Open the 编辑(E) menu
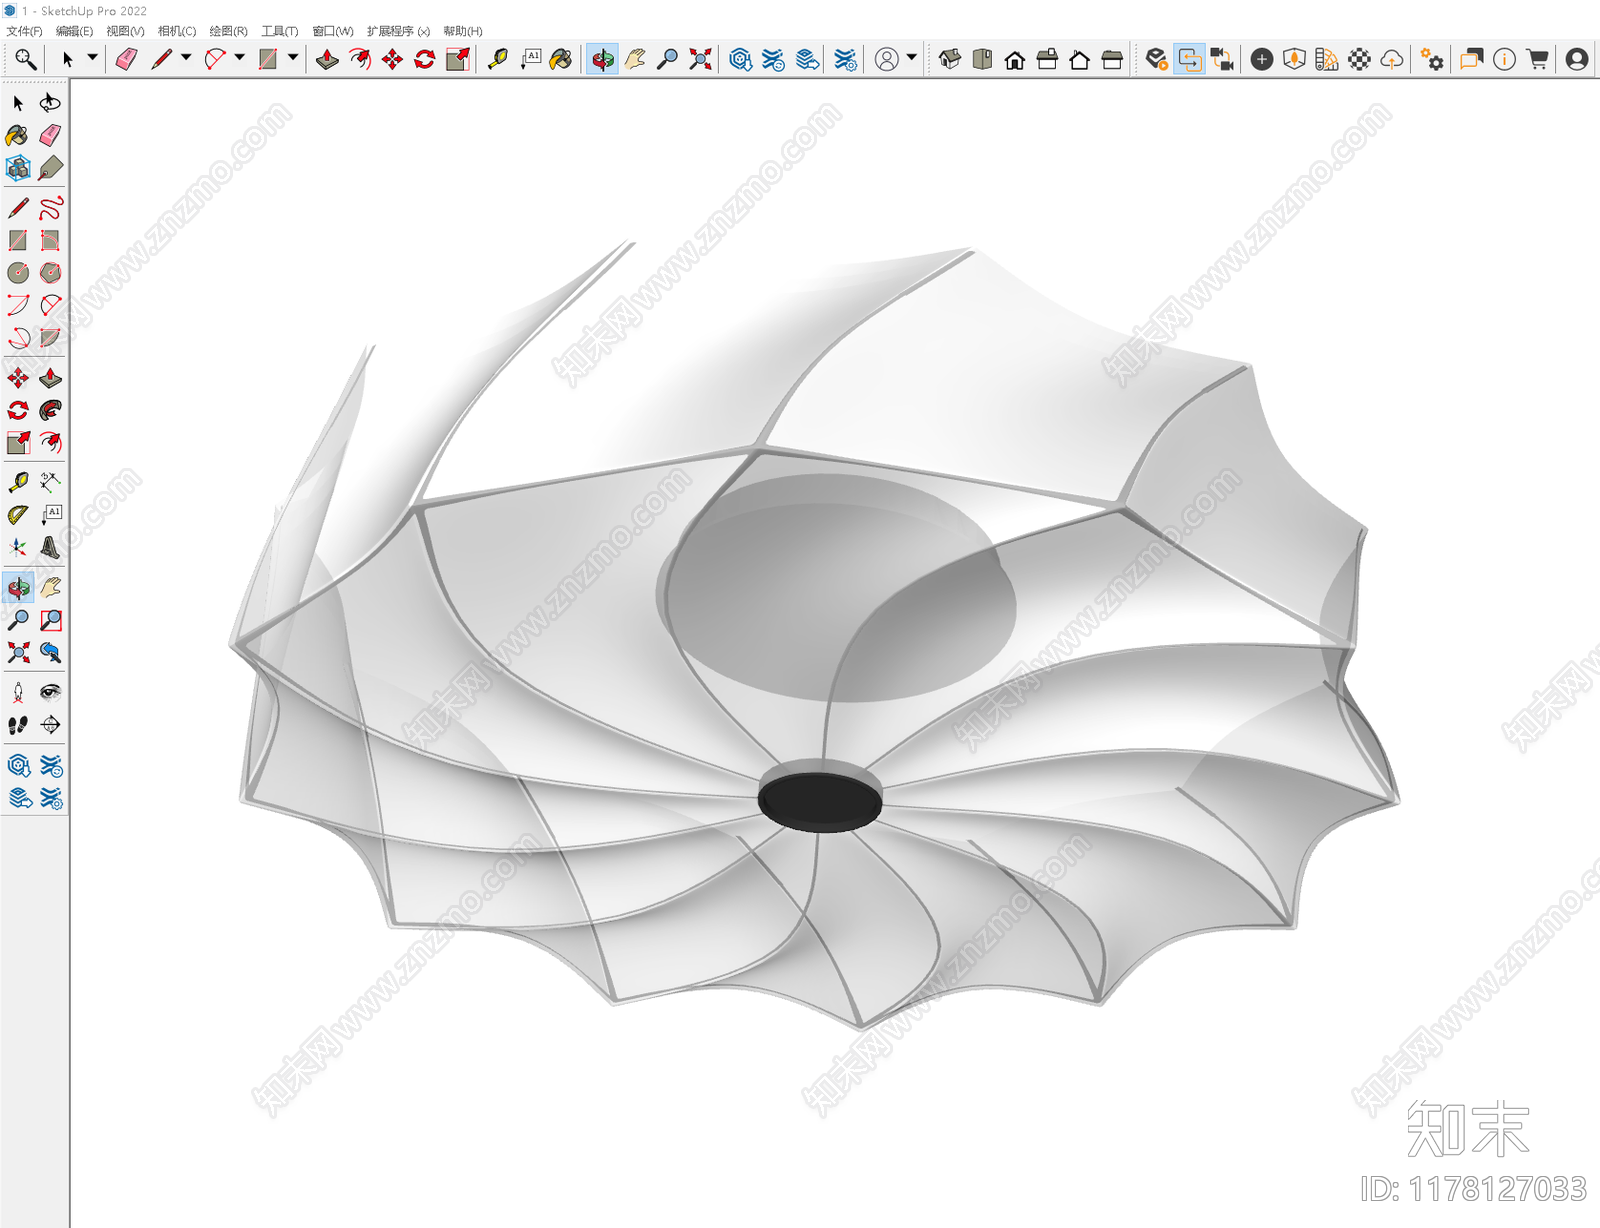1600x1228 pixels. 74,31
